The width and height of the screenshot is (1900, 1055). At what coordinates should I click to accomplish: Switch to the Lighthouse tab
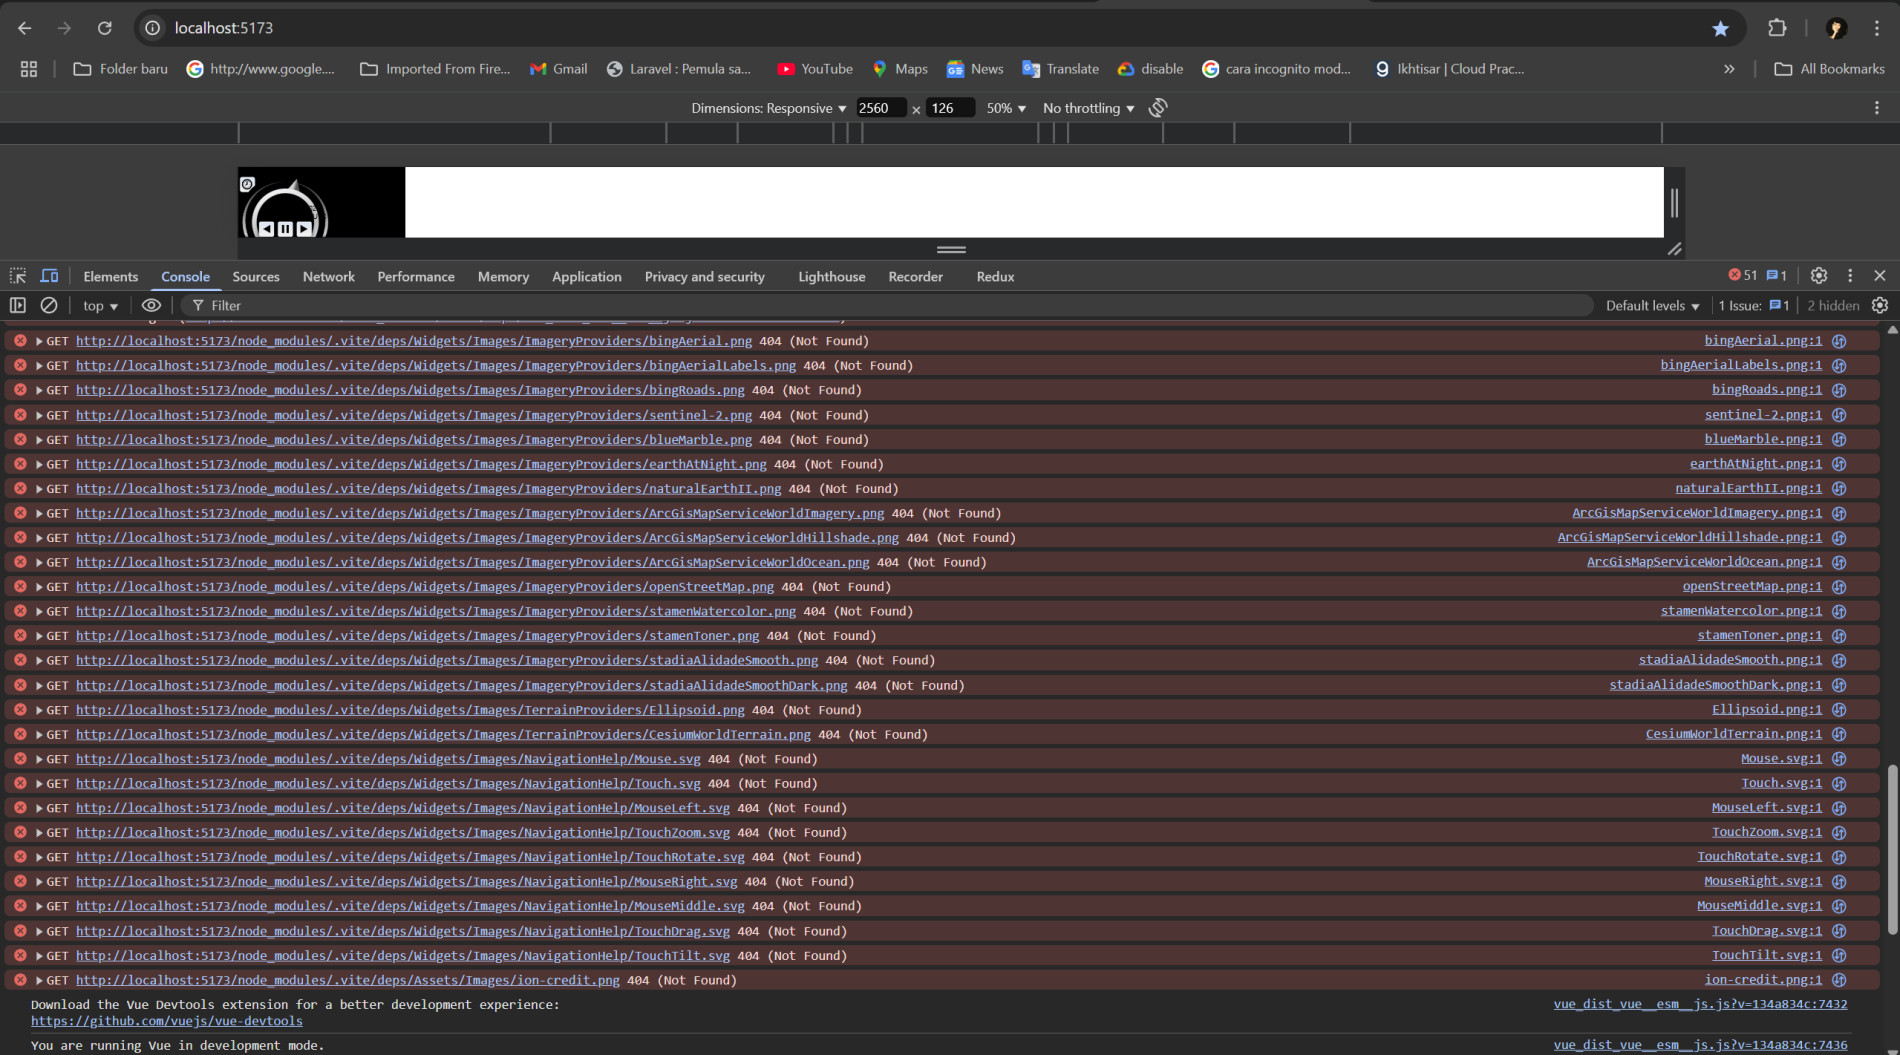831,276
